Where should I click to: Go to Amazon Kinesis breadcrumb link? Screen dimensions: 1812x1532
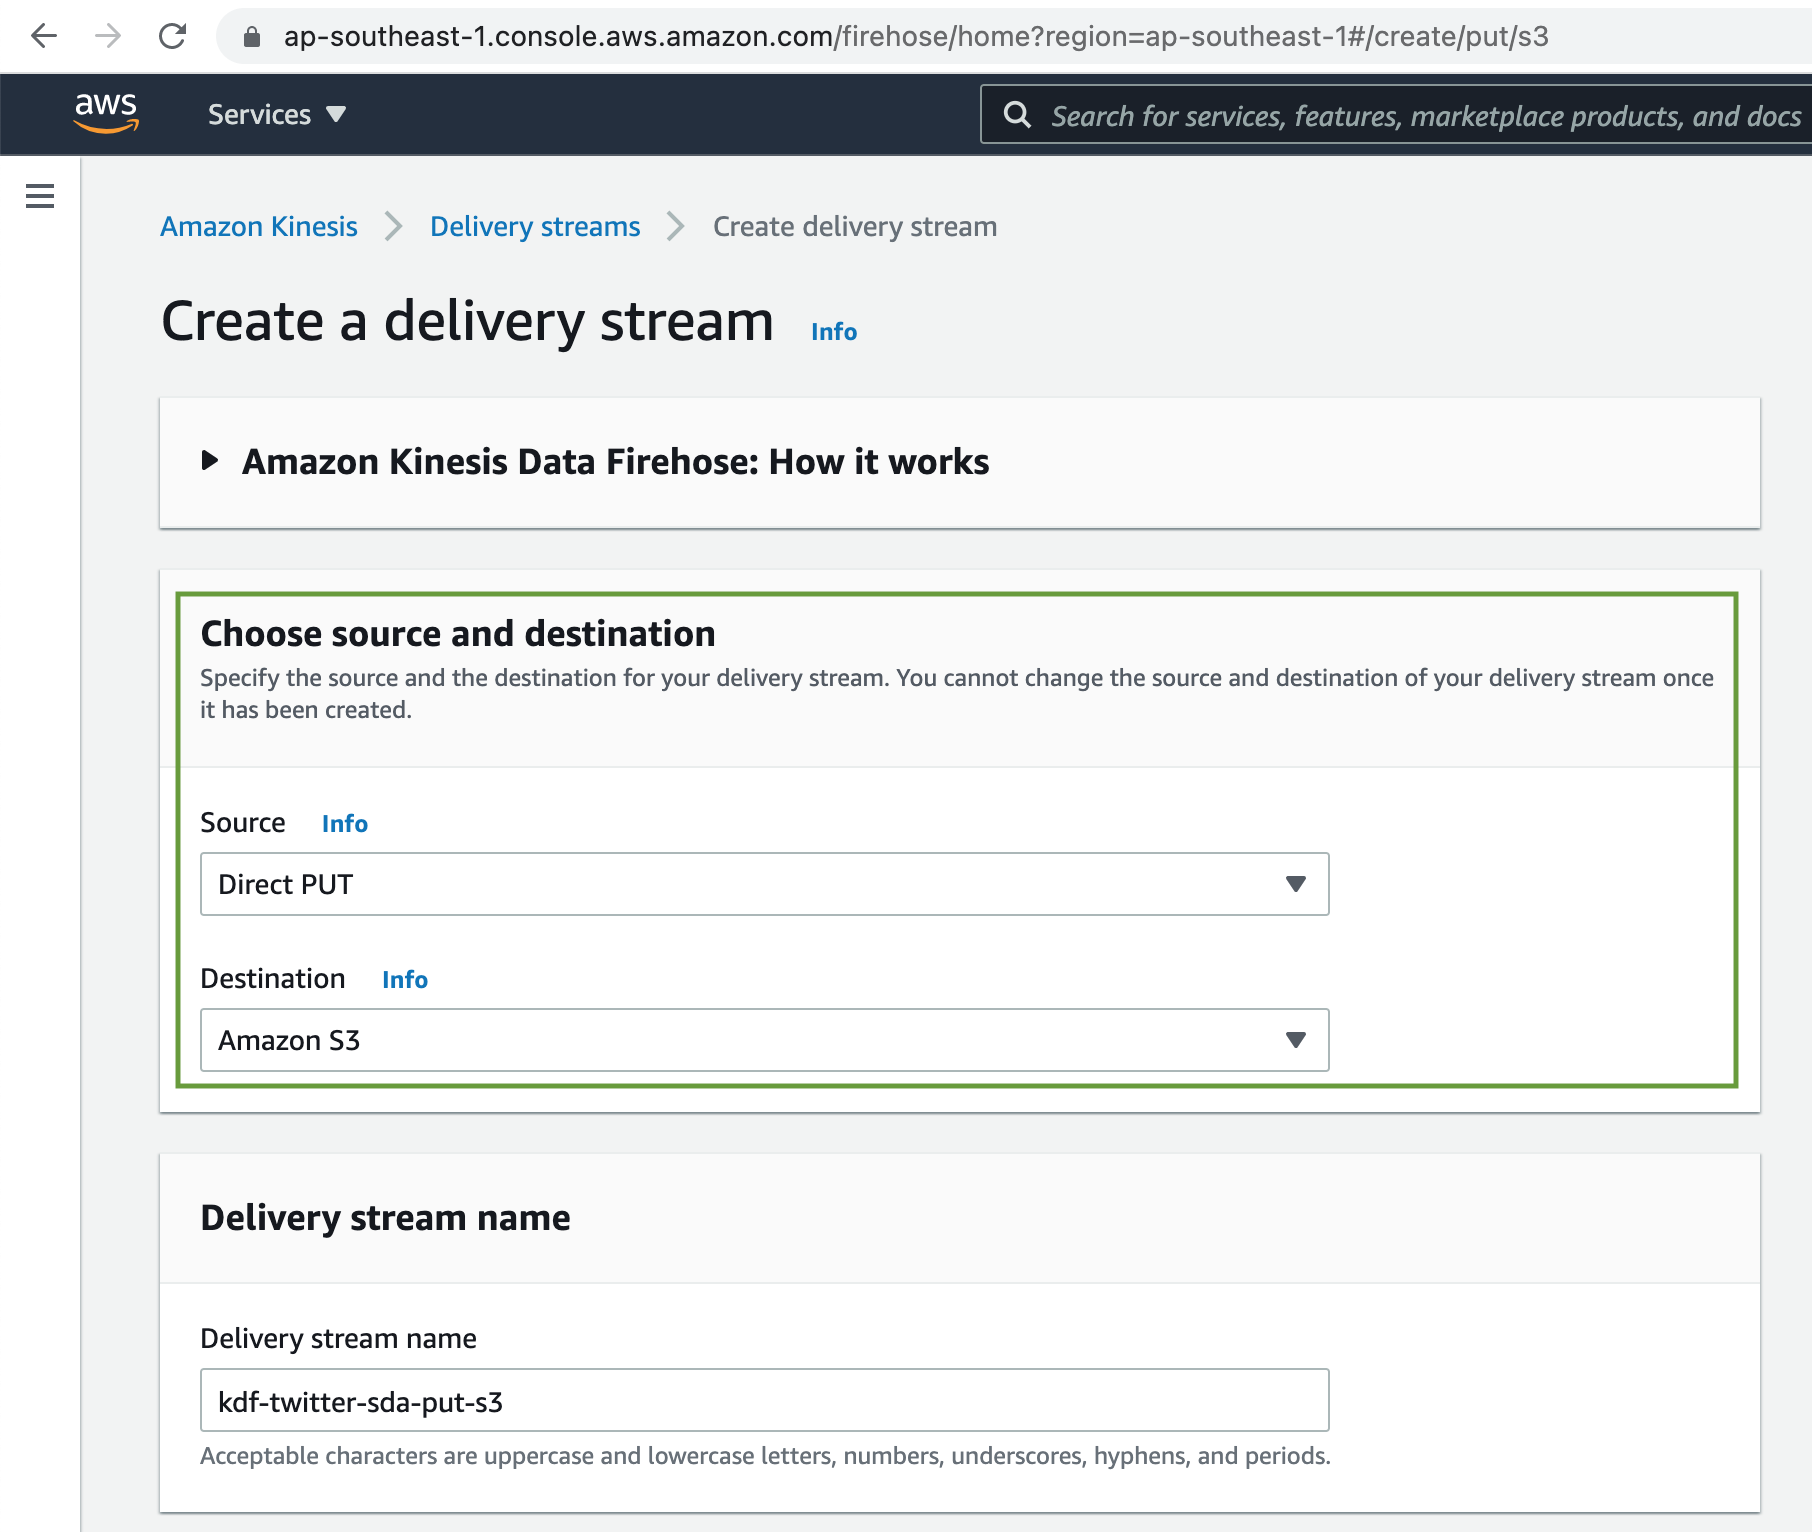pyautogui.click(x=259, y=227)
